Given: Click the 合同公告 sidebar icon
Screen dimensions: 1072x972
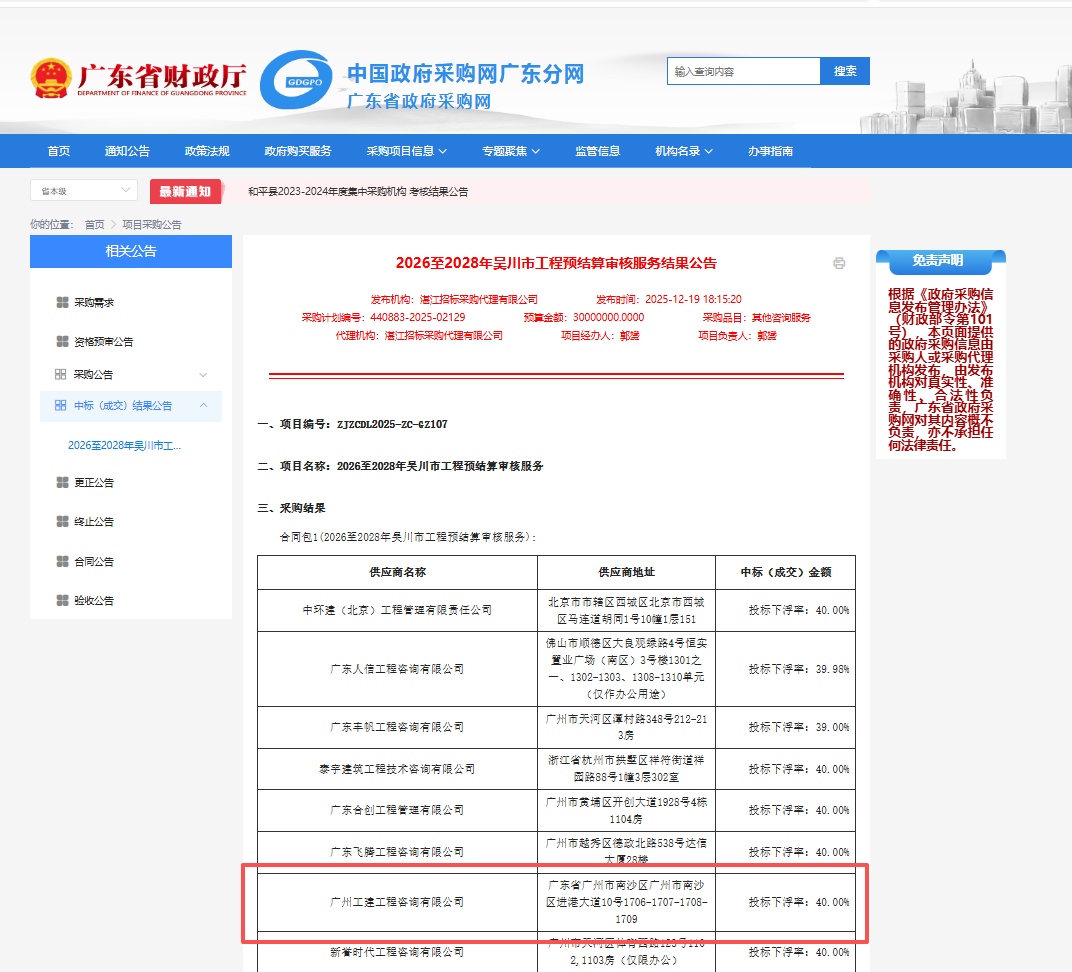Looking at the screenshot, I should click(62, 562).
